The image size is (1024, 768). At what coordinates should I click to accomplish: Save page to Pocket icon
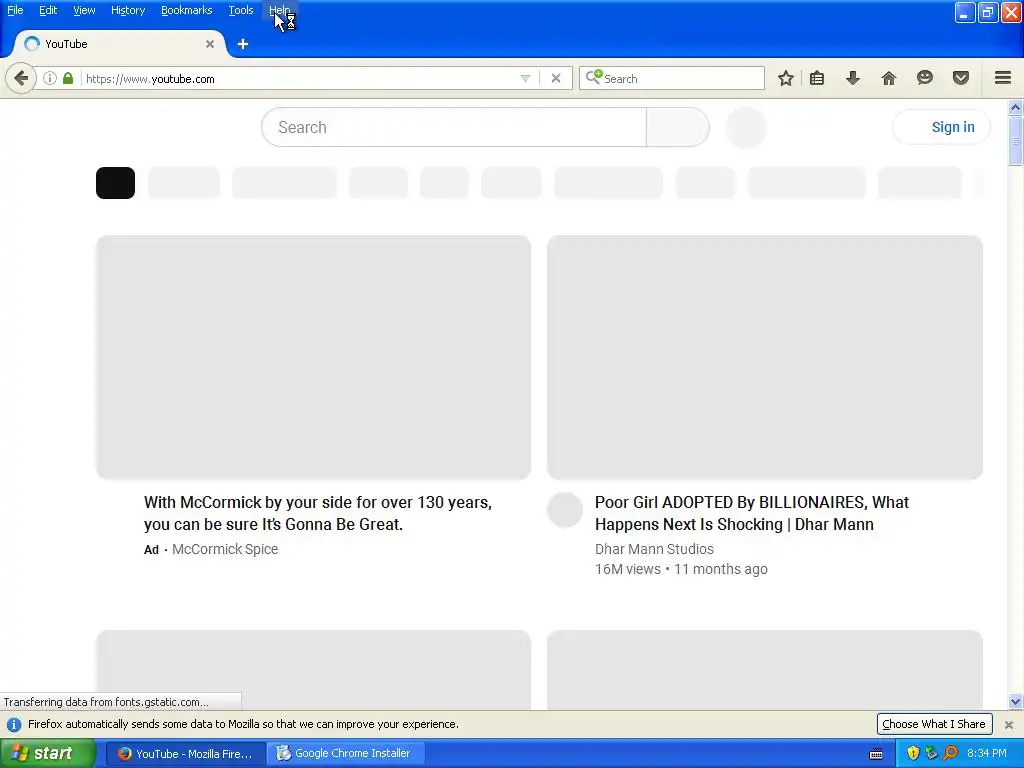(x=961, y=78)
